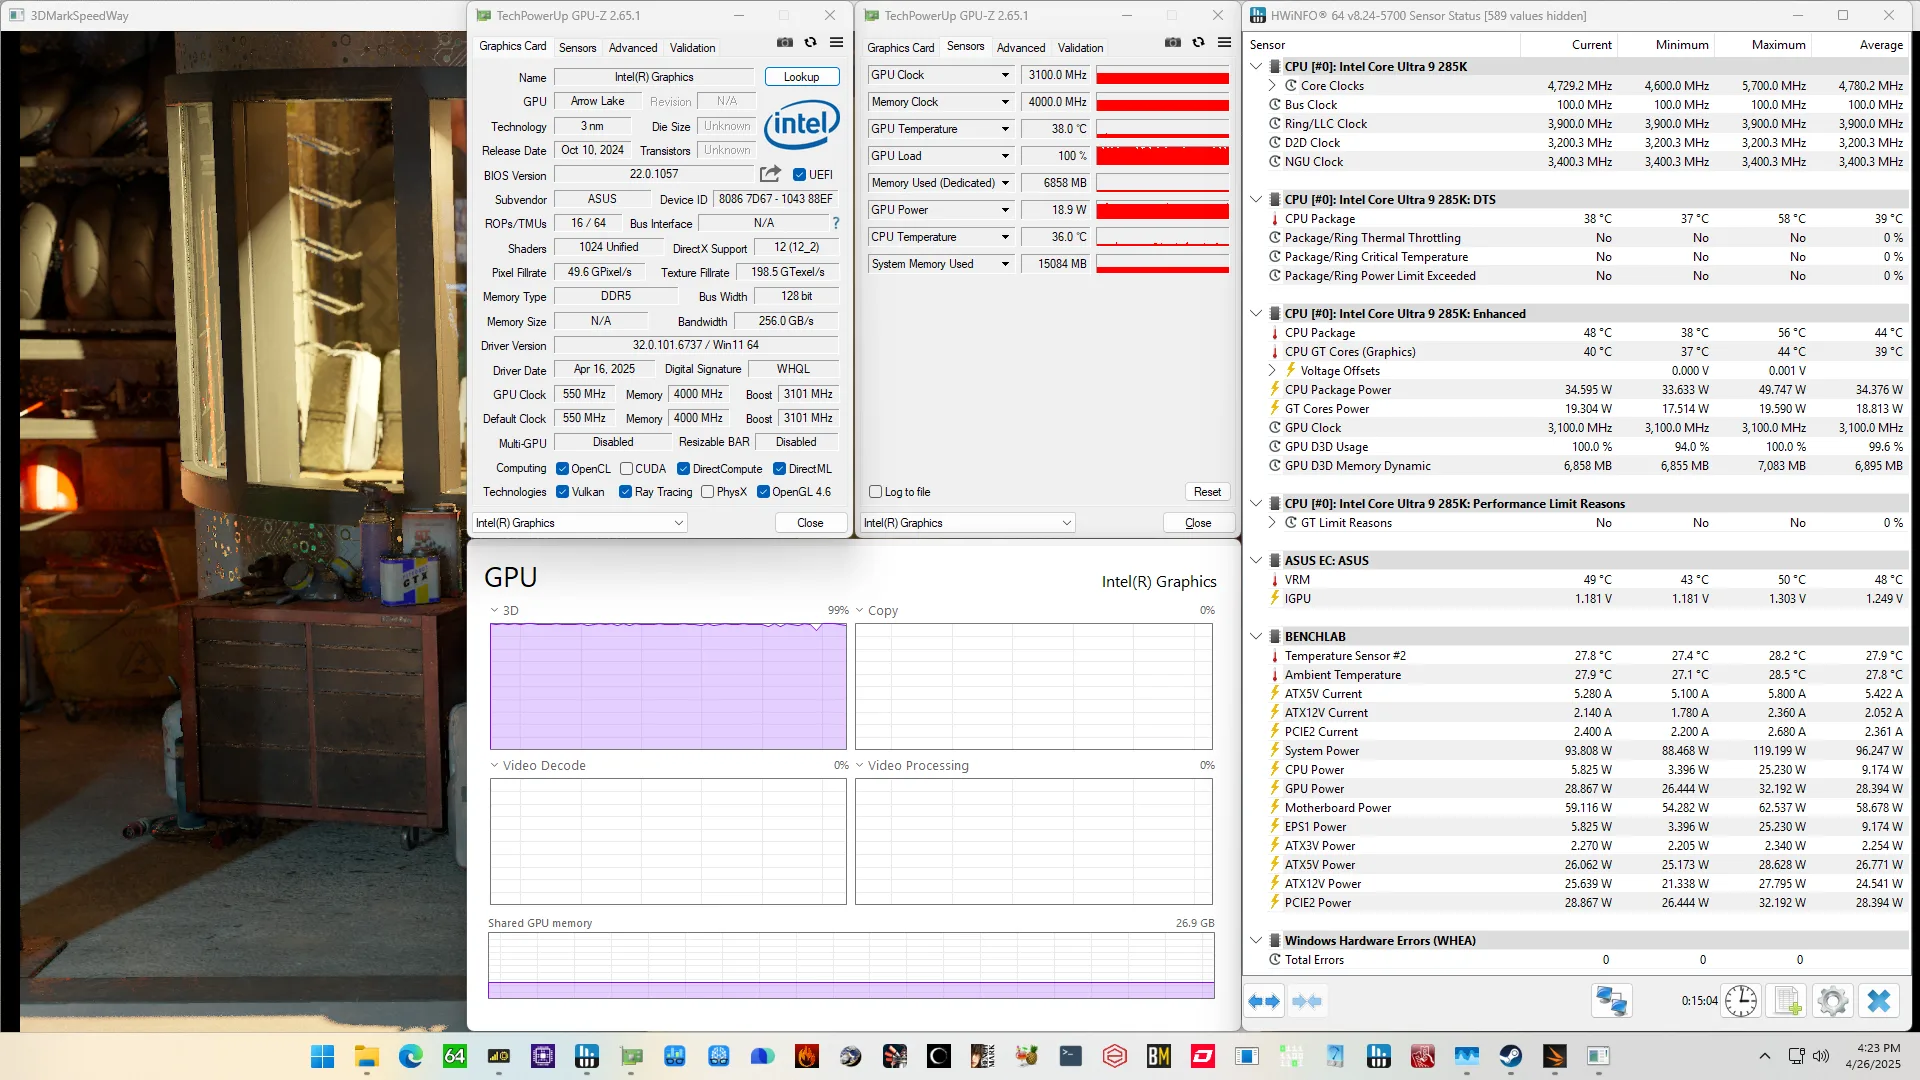1920x1080 pixels.
Task: Show hidden system tray icons chevron
Action: click(1765, 1056)
